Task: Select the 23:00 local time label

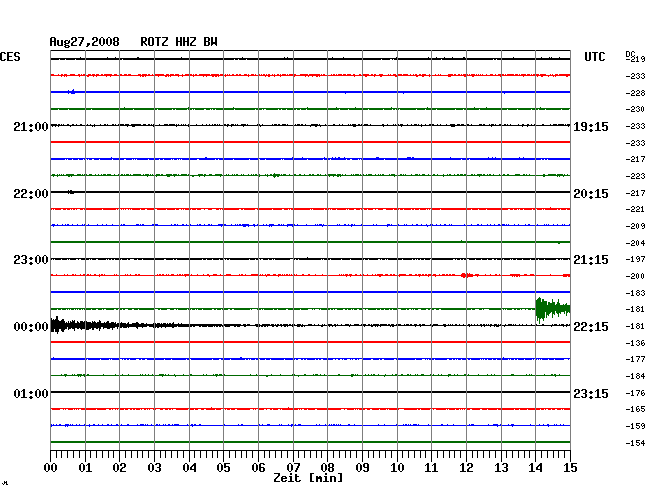Action: (x=31, y=260)
